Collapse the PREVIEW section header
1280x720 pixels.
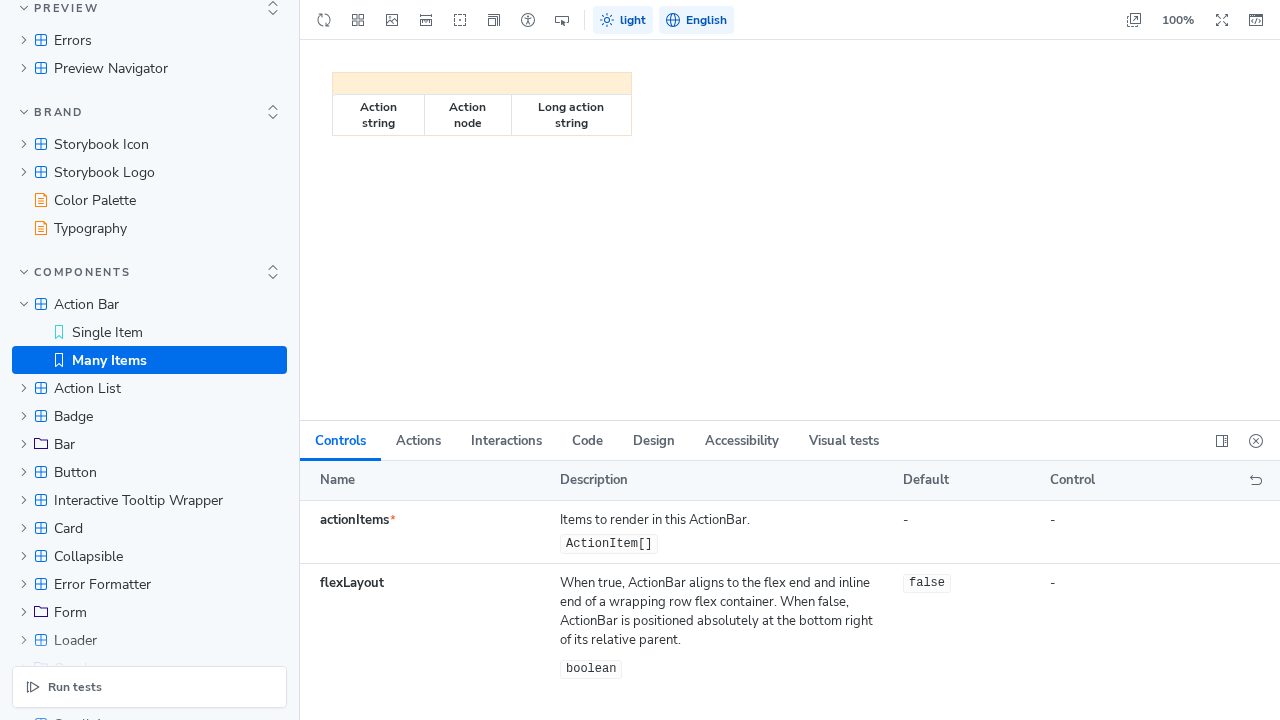click(x=60, y=8)
